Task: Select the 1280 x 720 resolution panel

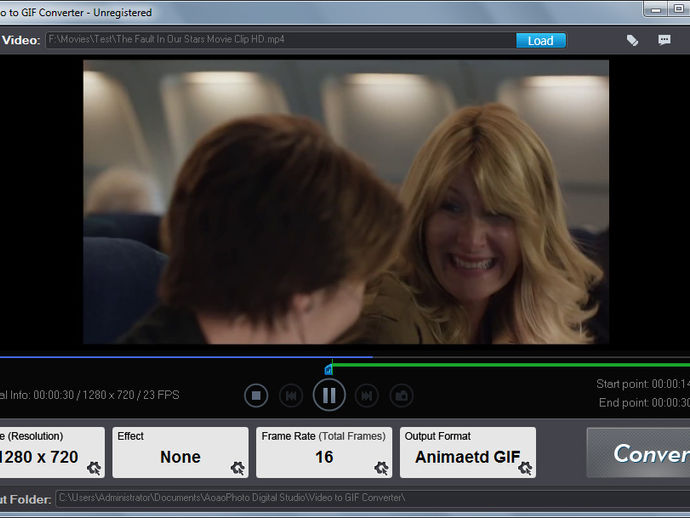Action: 52,452
